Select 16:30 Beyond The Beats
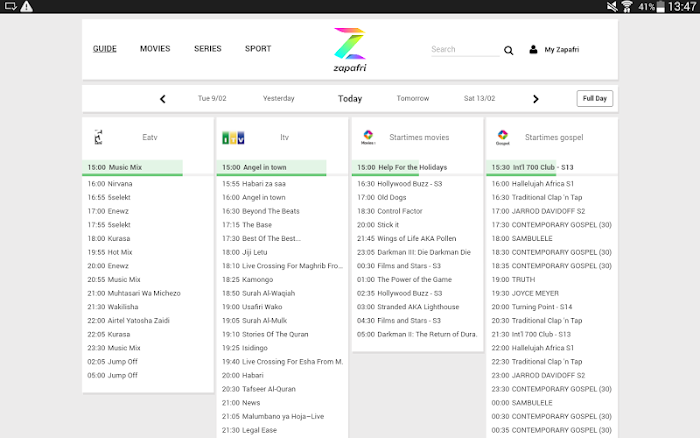Viewport: 700px width, 438px height. tap(261, 211)
